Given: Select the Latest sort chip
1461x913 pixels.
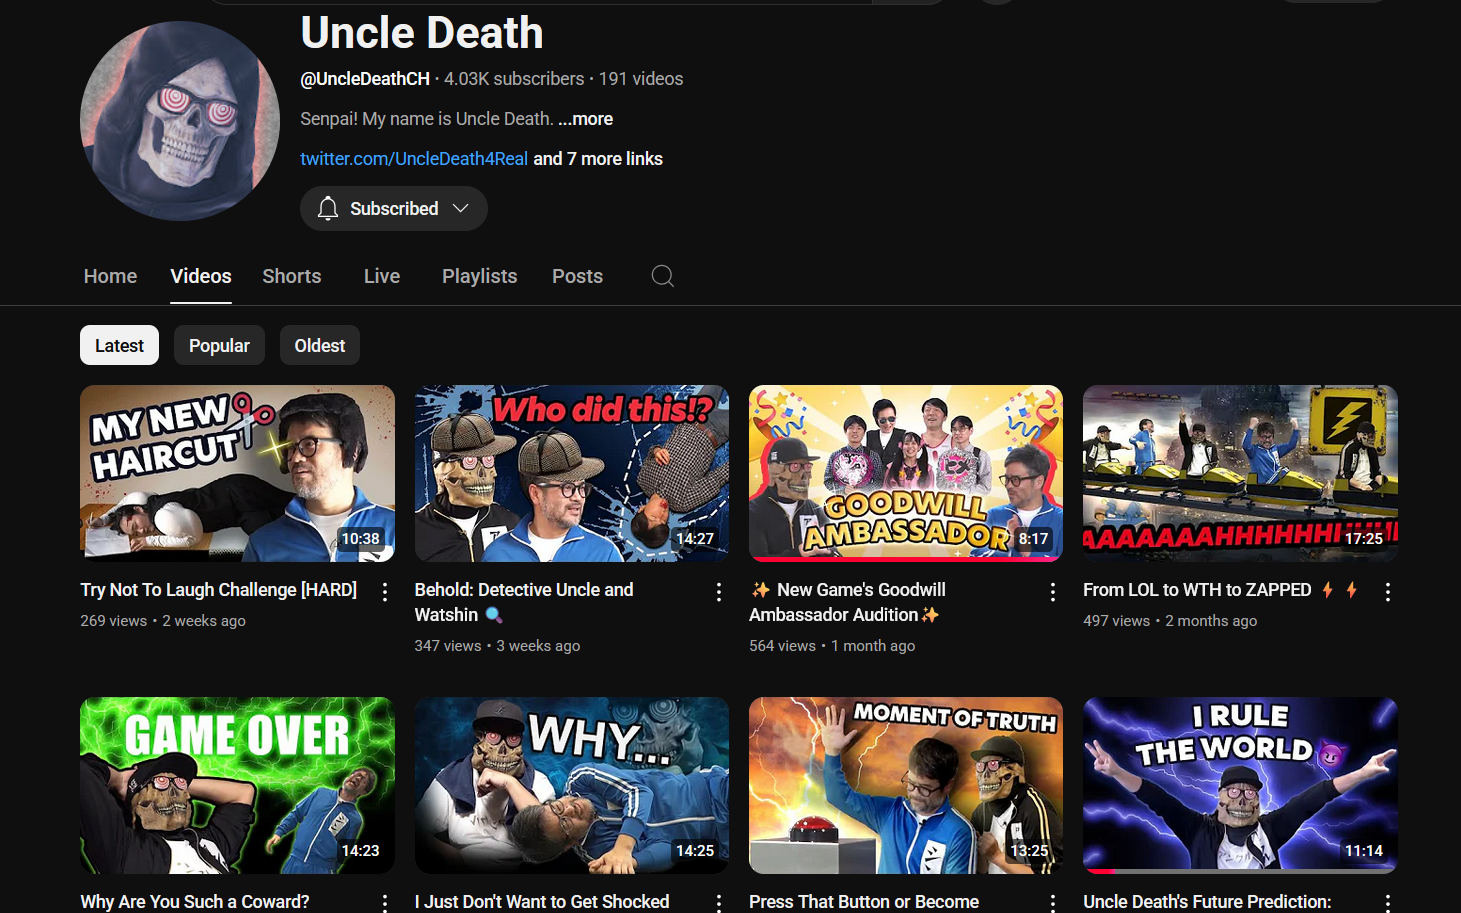Looking at the screenshot, I should pos(119,345).
